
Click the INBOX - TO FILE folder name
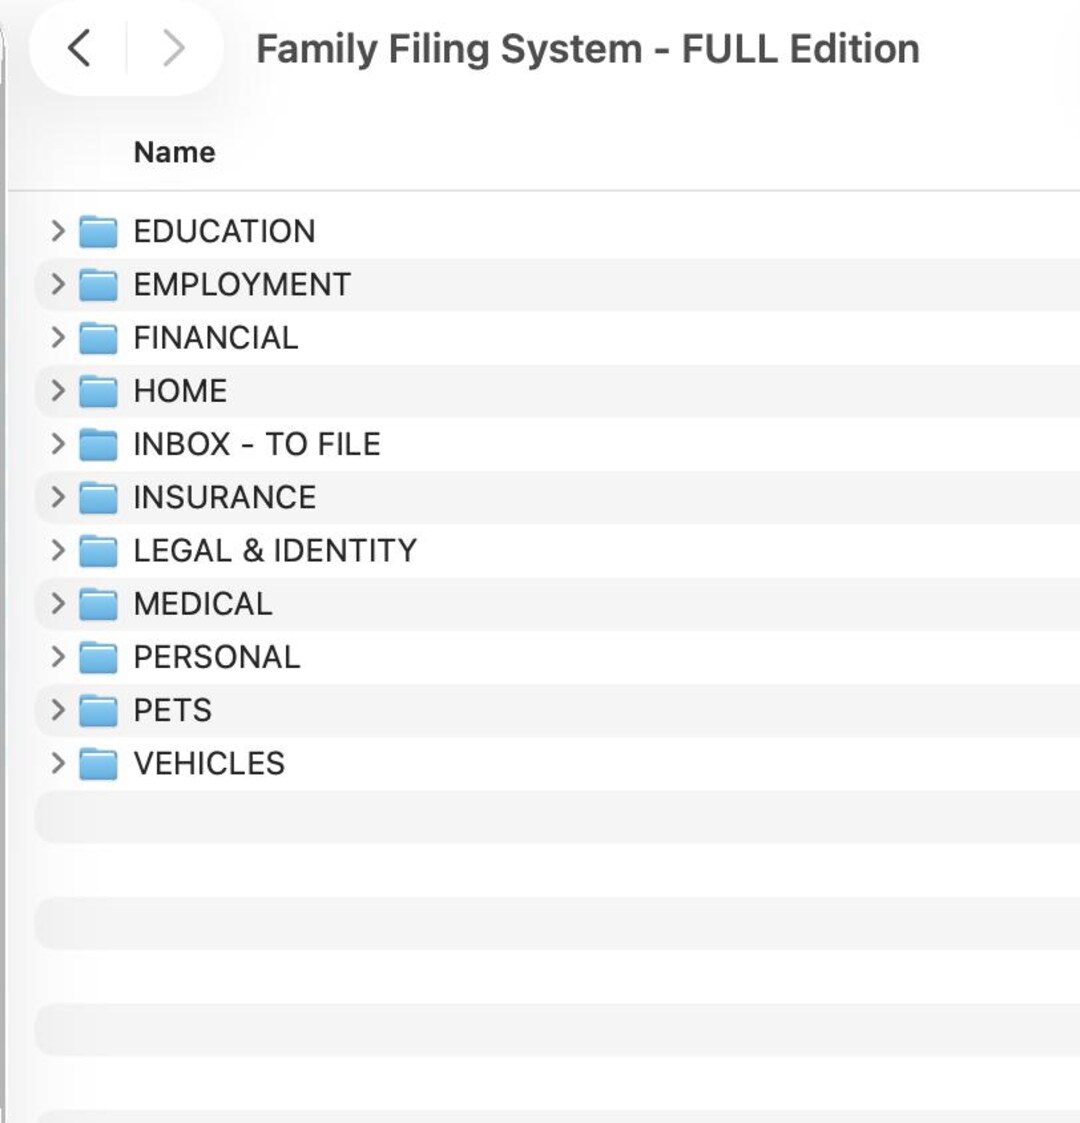point(256,444)
